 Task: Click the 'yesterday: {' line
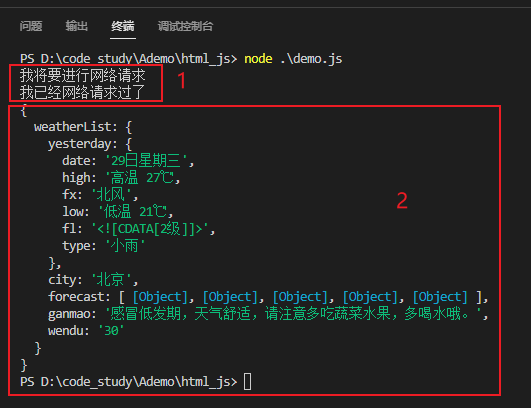(x=90, y=144)
